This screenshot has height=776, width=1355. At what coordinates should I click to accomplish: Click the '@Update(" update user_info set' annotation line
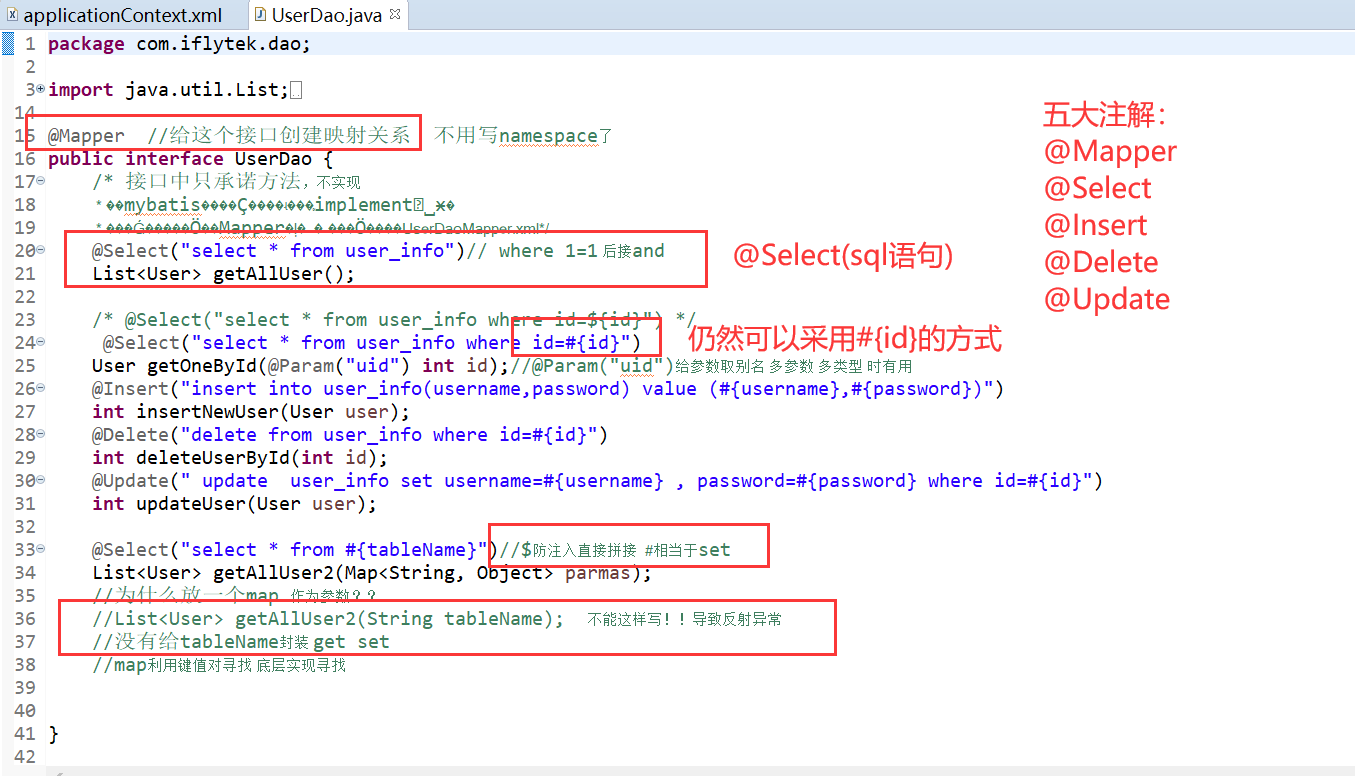(597, 481)
